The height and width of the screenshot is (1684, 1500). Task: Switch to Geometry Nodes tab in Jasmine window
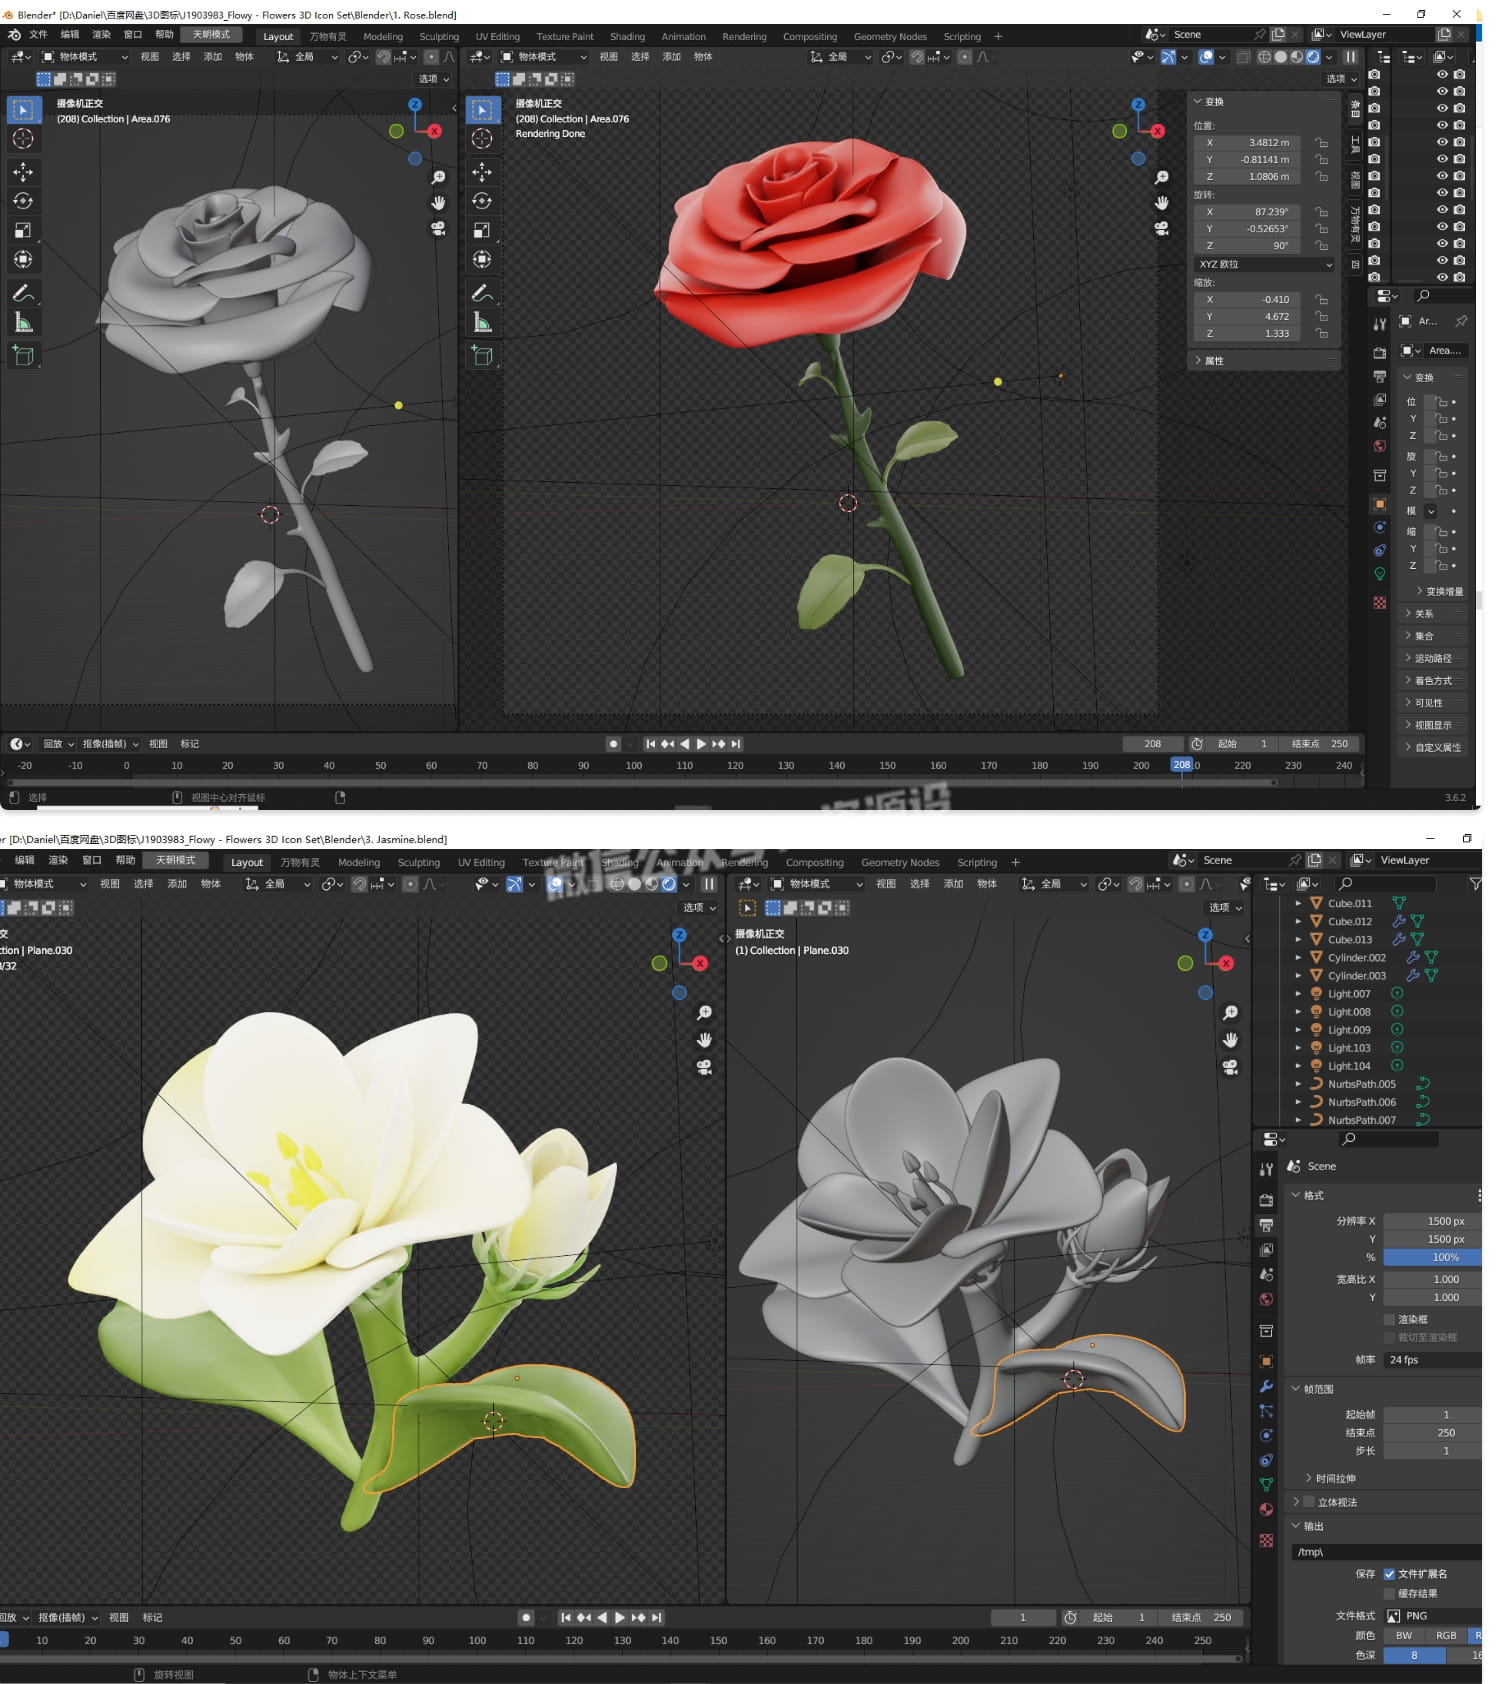[x=900, y=862]
